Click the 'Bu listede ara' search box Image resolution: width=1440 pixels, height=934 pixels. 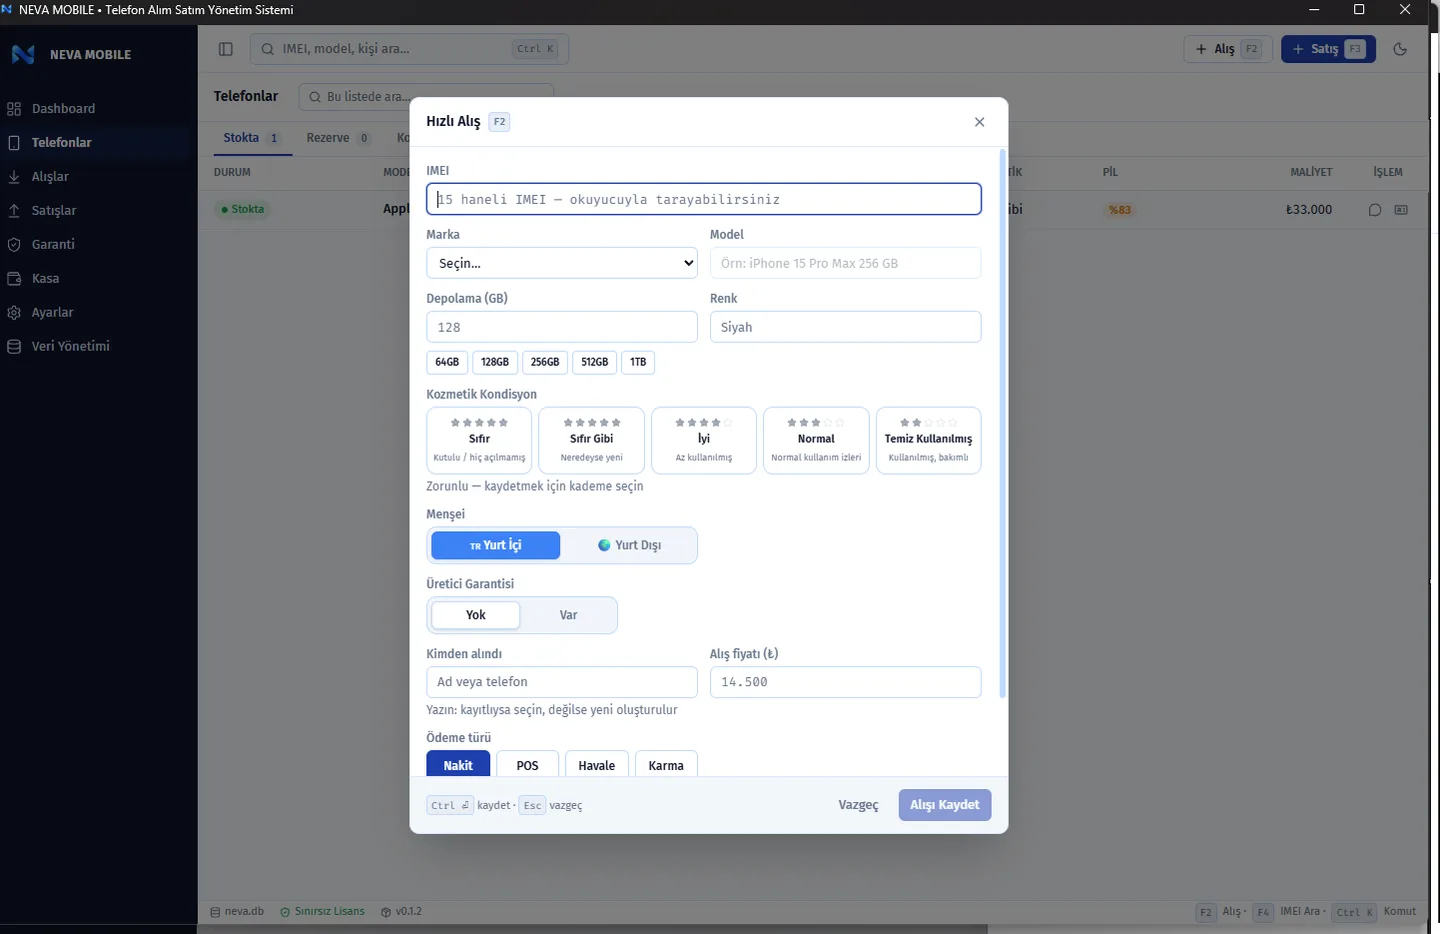426,96
